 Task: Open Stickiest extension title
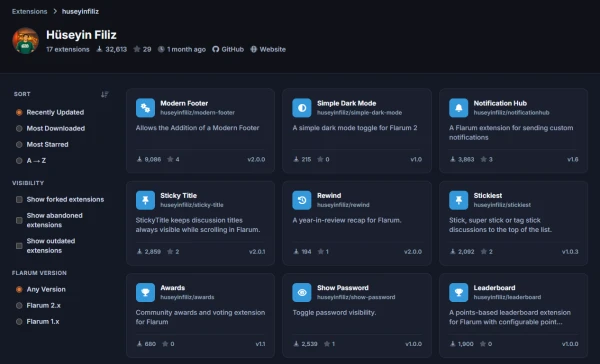point(488,196)
